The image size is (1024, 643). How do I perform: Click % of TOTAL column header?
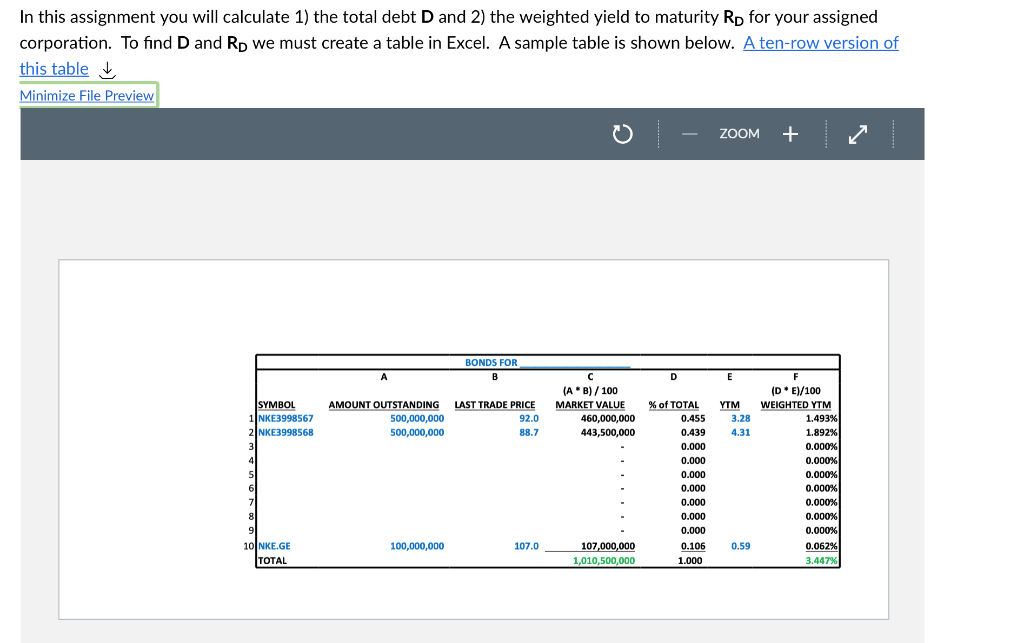(x=673, y=405)
